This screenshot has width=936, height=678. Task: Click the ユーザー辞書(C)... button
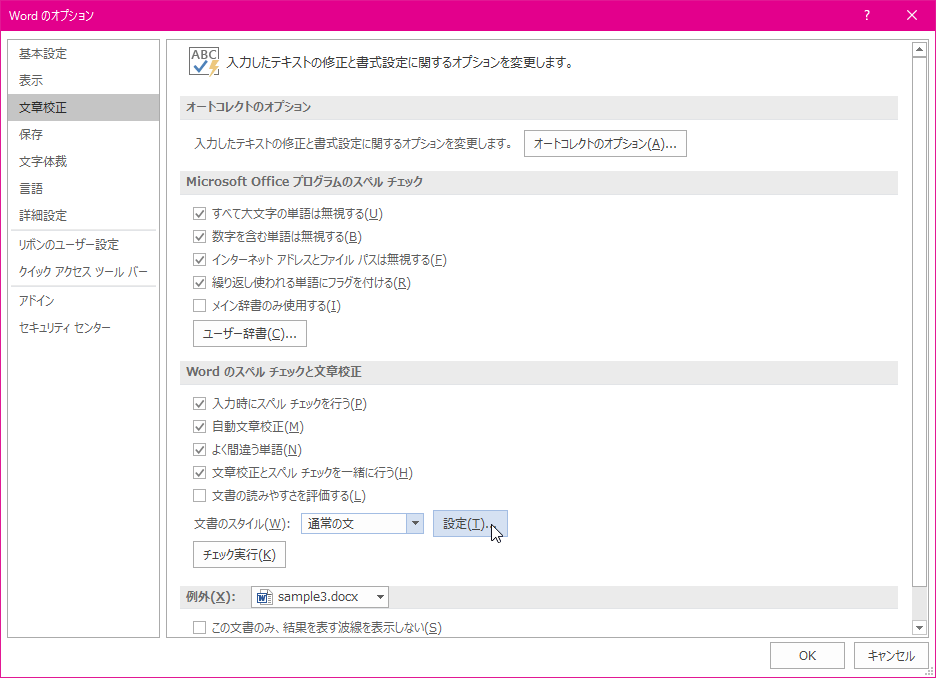tap(250, 334)
